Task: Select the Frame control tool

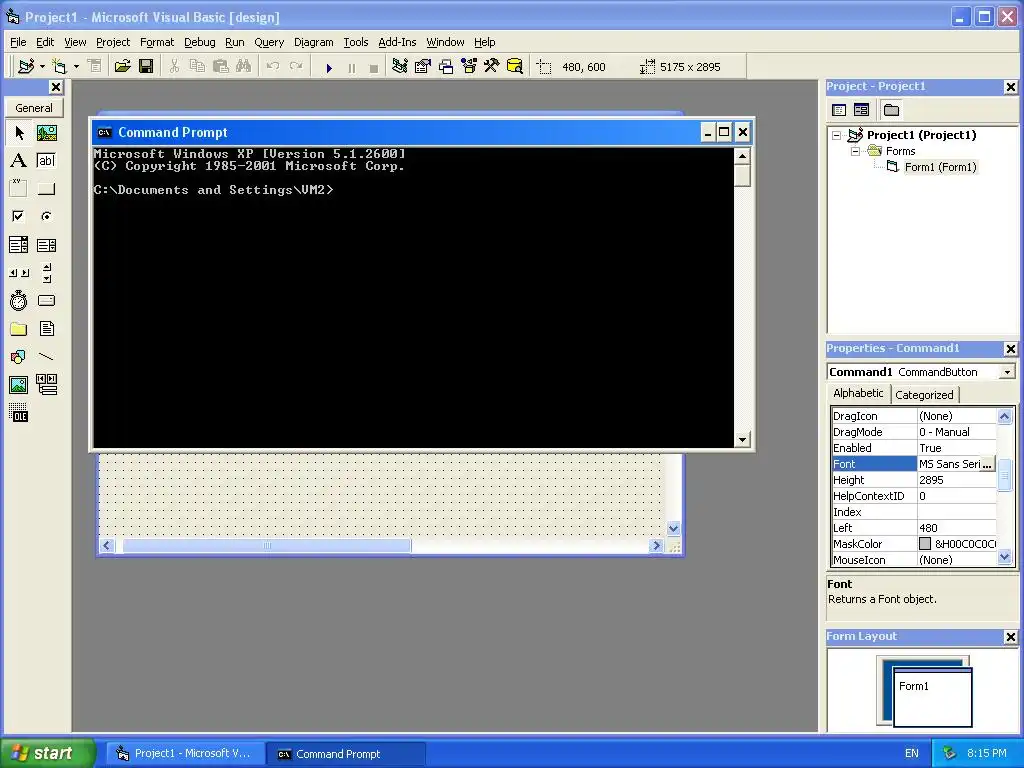Action: click(x=18, y=189)
